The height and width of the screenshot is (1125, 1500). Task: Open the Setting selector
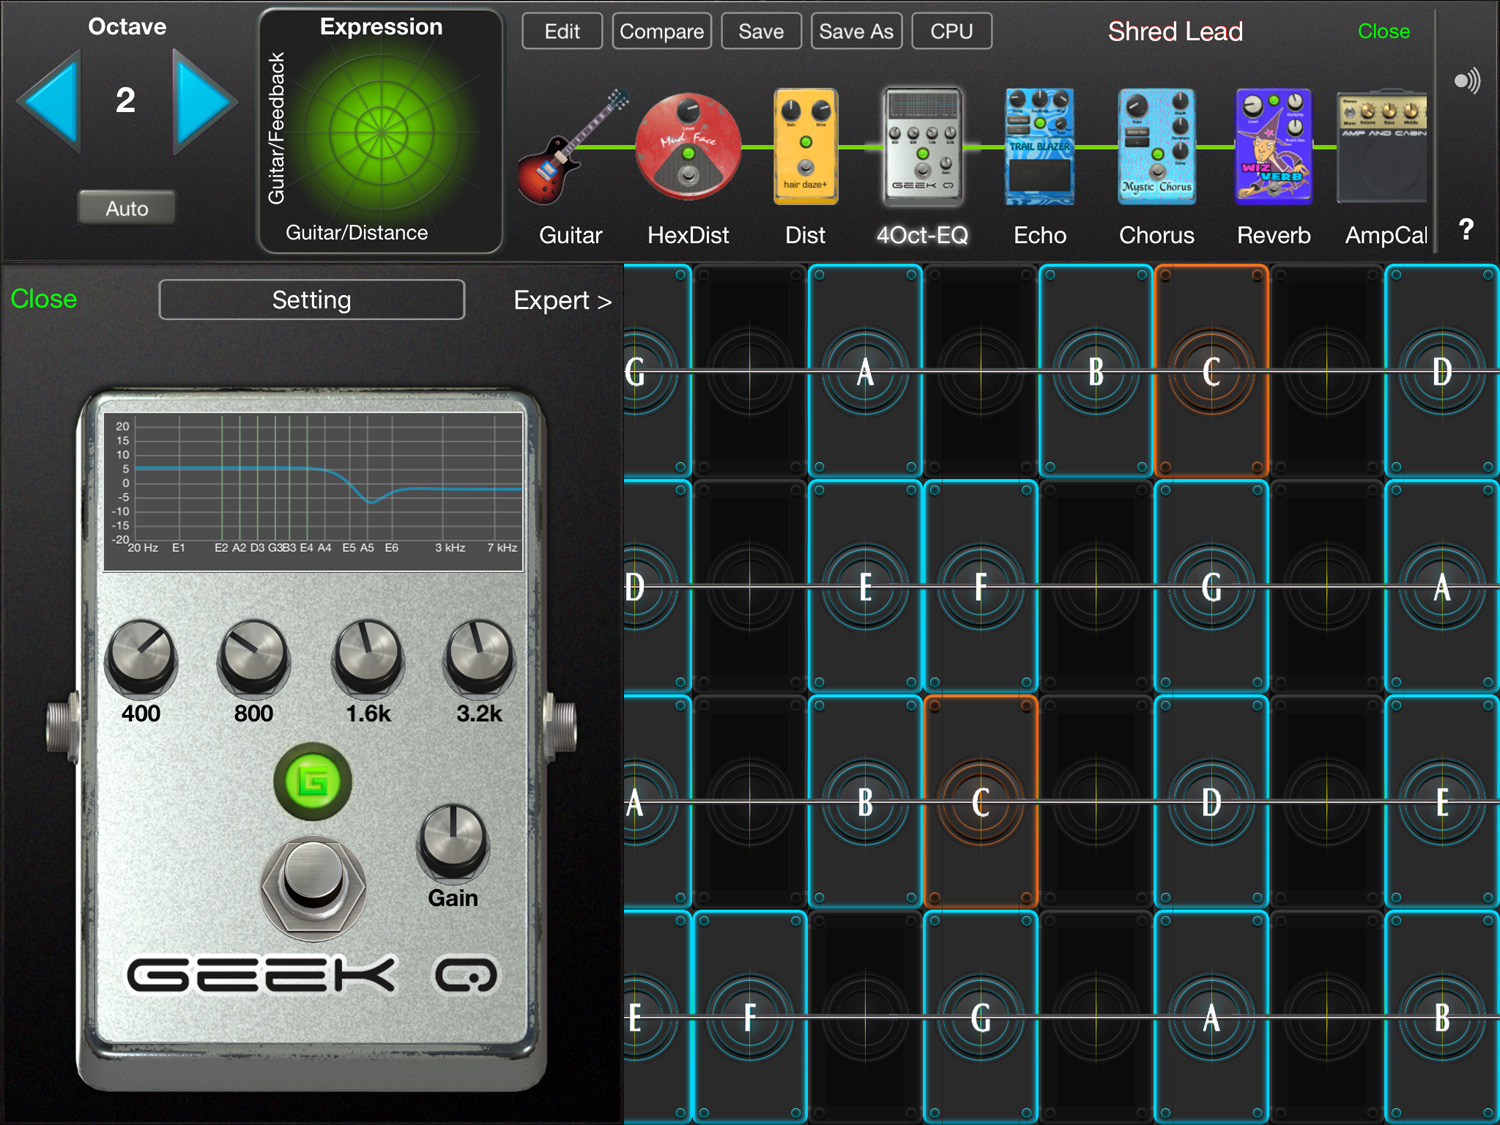pyautogui.click(x=311, y=299)
